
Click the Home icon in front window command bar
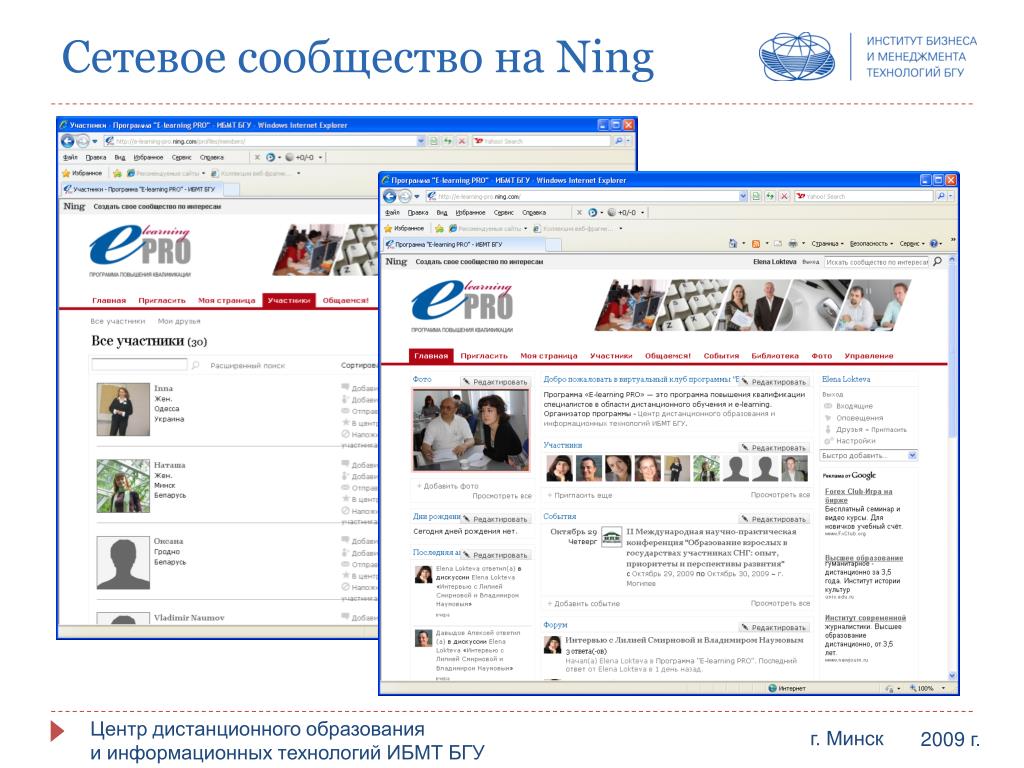click(733, 244)
